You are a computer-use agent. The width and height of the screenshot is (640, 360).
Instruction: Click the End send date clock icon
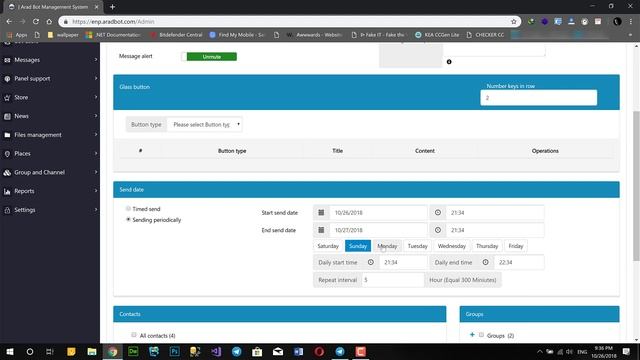(438, 230)
